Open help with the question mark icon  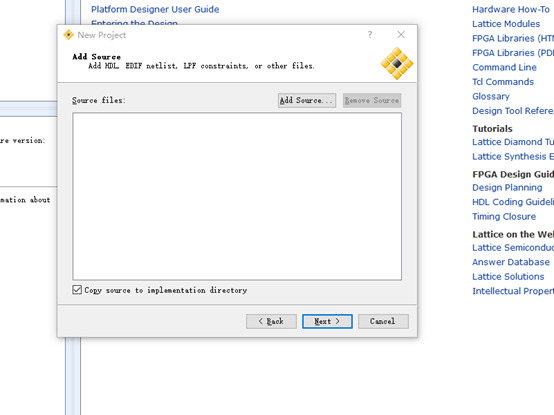click(370, 35)
